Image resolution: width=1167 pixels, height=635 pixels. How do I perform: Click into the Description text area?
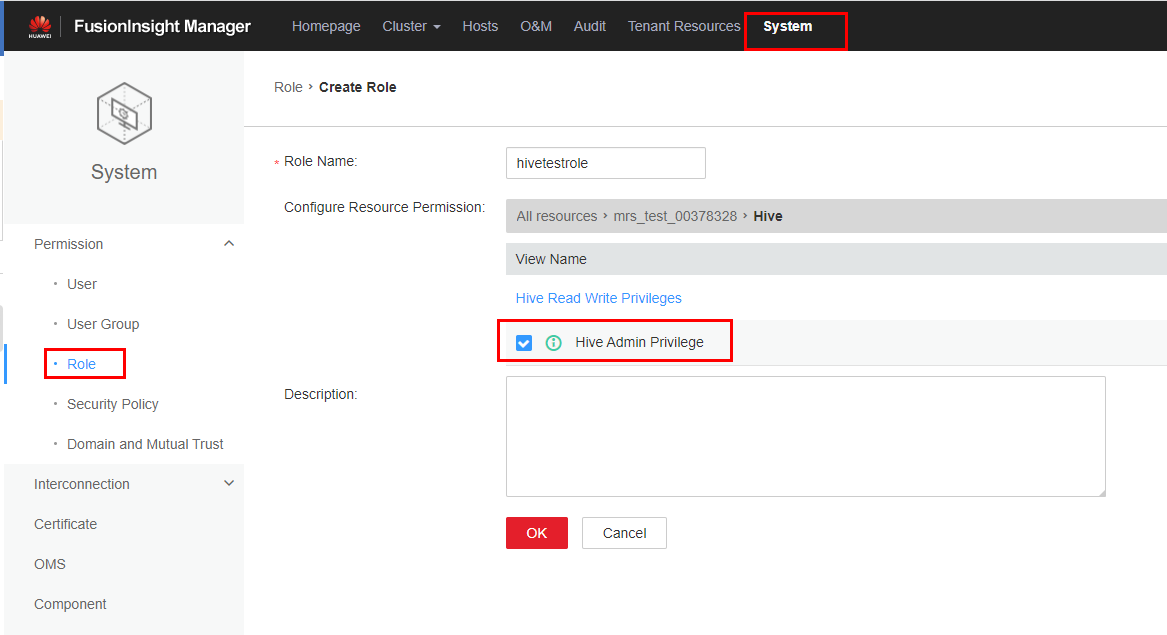pyautogui.click(x=805, y=436)
